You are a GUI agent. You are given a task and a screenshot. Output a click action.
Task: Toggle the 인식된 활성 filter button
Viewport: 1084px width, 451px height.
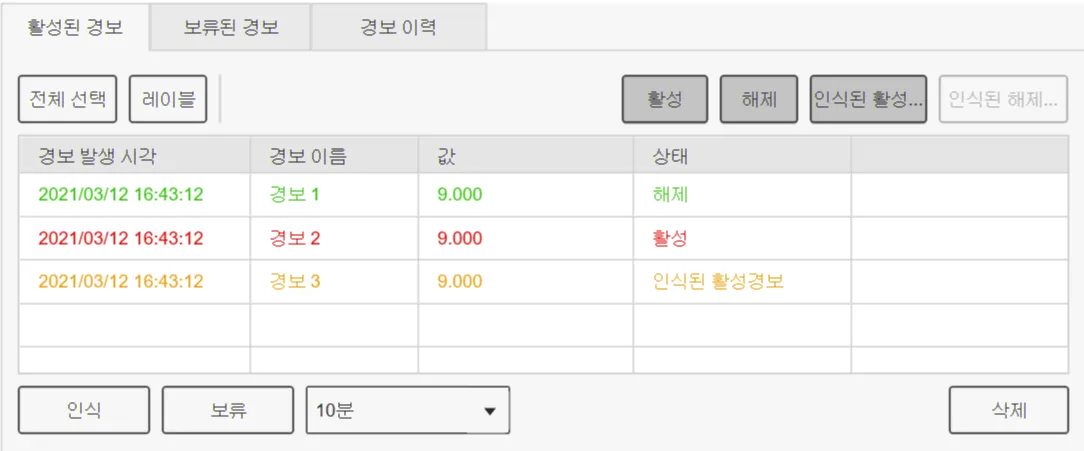point(868,100)
